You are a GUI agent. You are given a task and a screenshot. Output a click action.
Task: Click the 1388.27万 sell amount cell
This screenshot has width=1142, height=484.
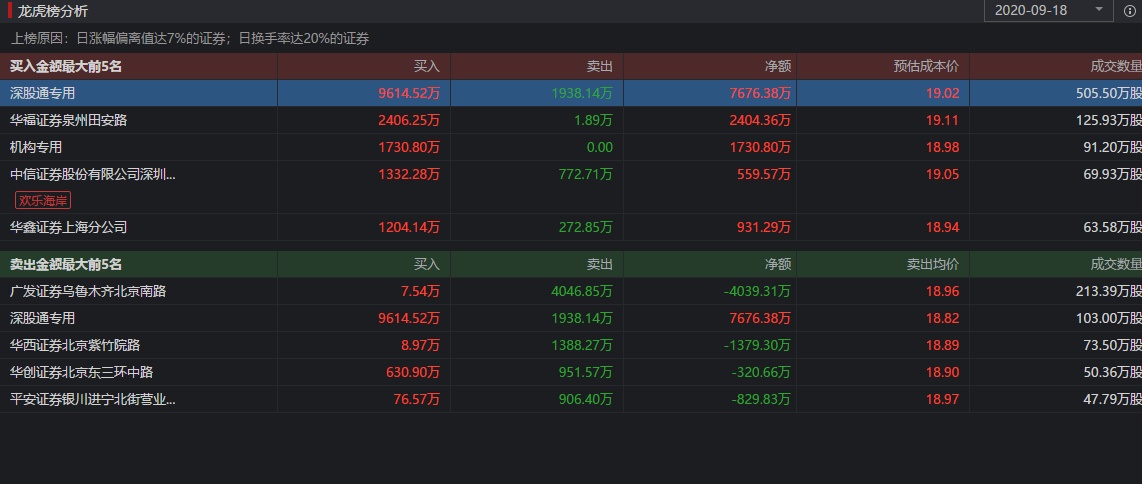pos(582,345)
